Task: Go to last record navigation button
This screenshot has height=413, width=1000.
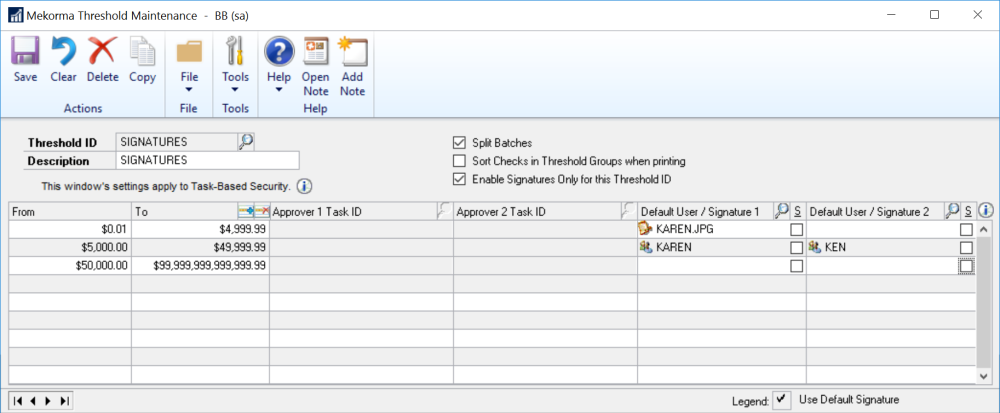Action: point(63,401)
